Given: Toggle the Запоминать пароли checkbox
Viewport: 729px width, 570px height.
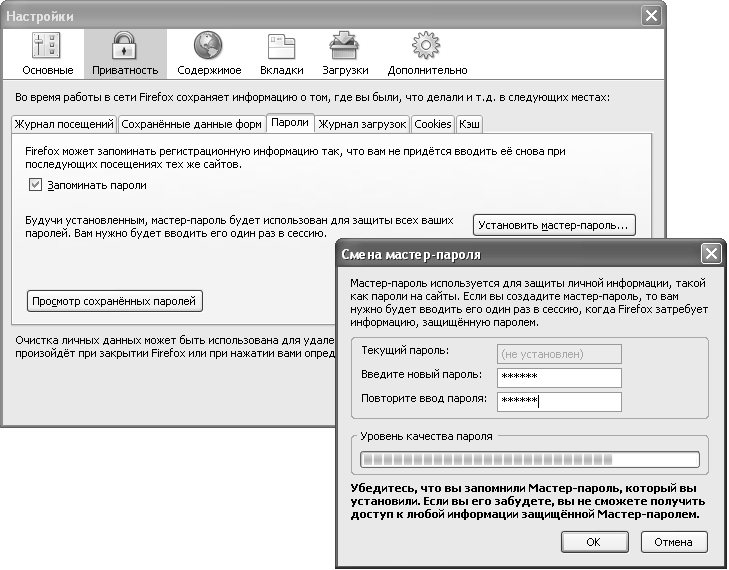Looking at the screenshot, I should pos(37,185).
